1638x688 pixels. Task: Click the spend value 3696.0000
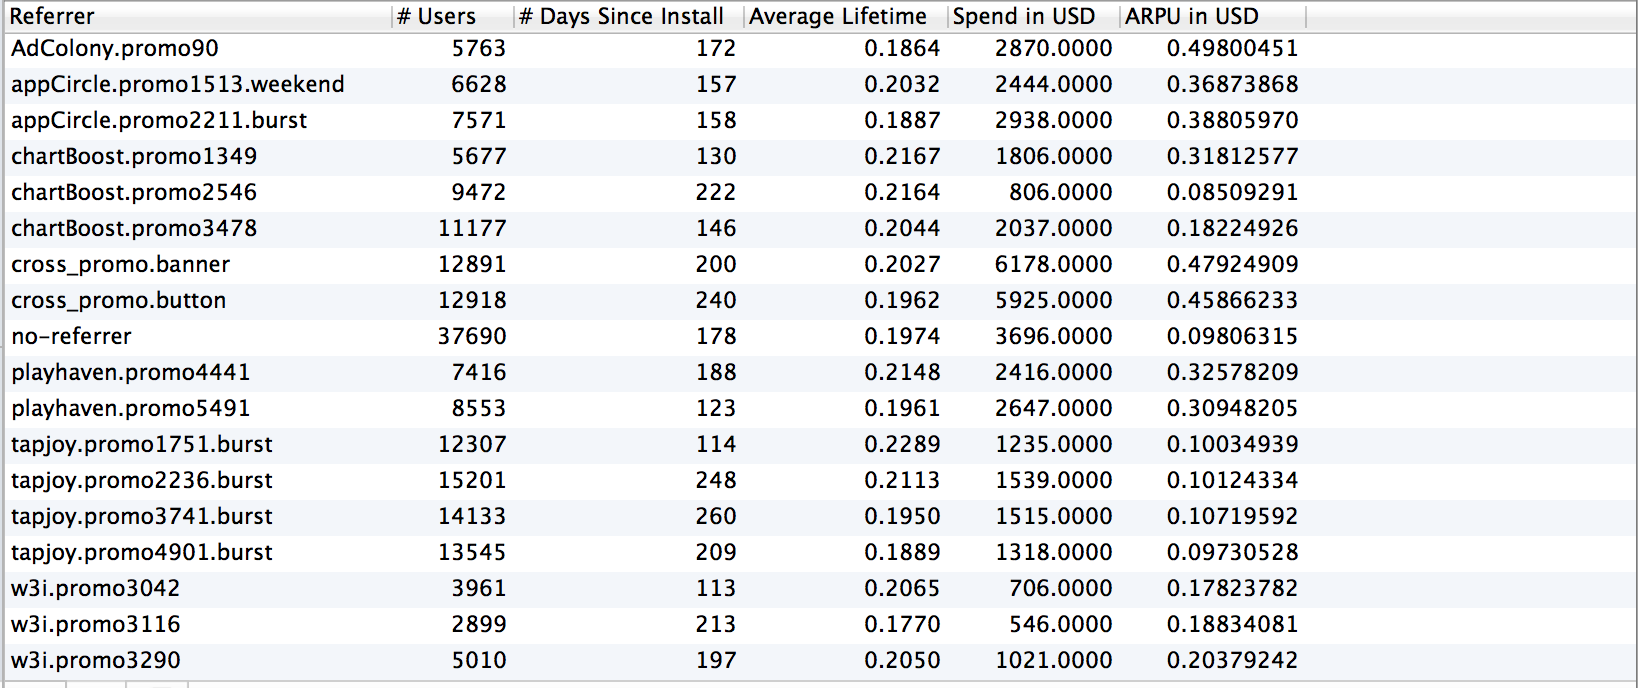(1053, 336)
